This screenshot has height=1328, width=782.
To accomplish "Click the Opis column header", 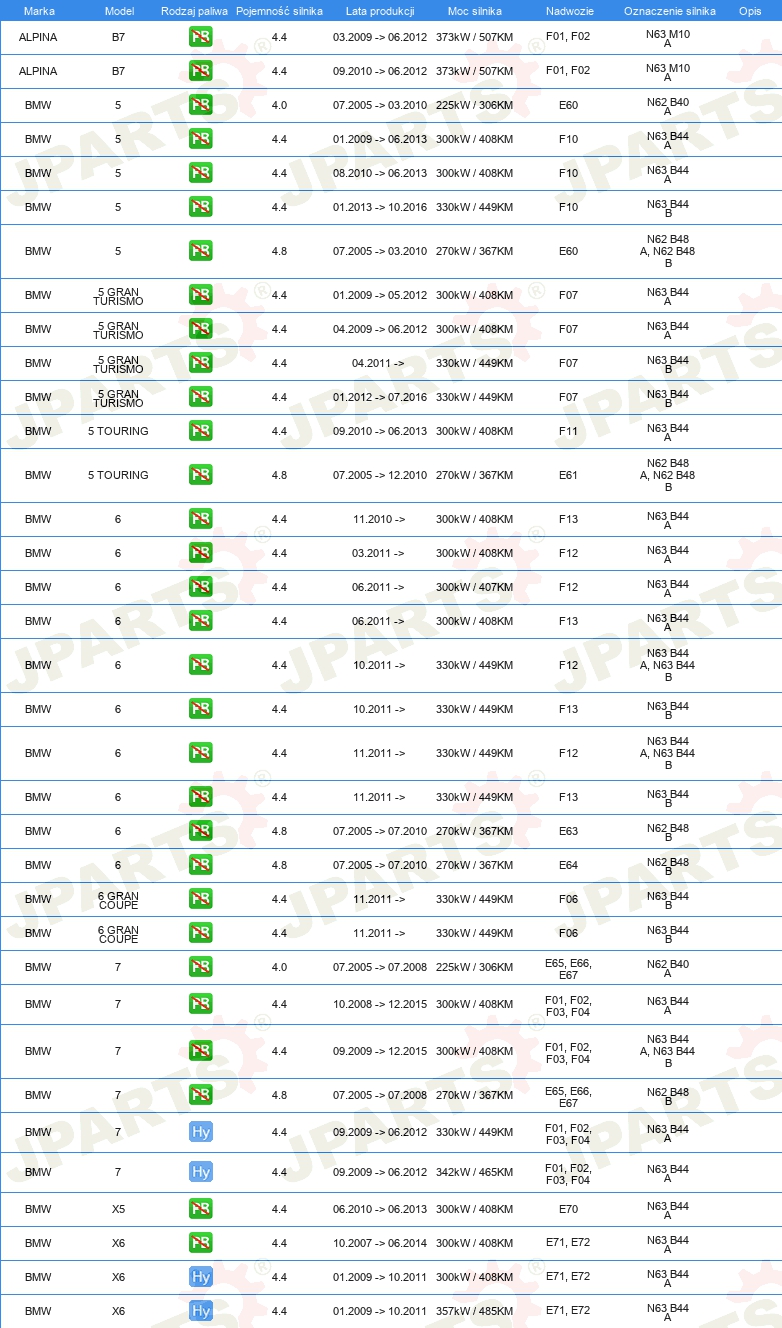I will pos(749,11).
